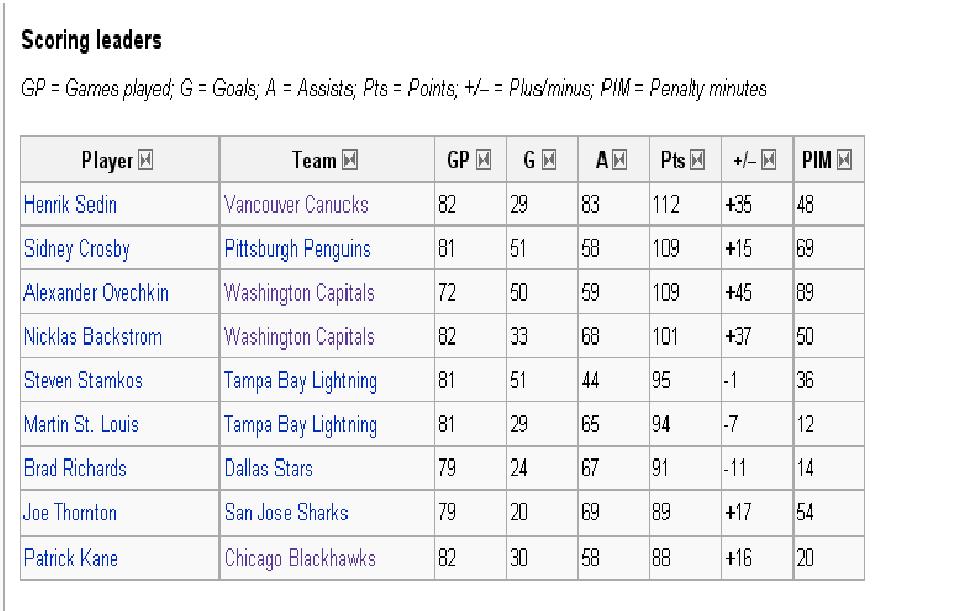
Task: Open Vancouver Canucks team link
Action: point(296,205)
